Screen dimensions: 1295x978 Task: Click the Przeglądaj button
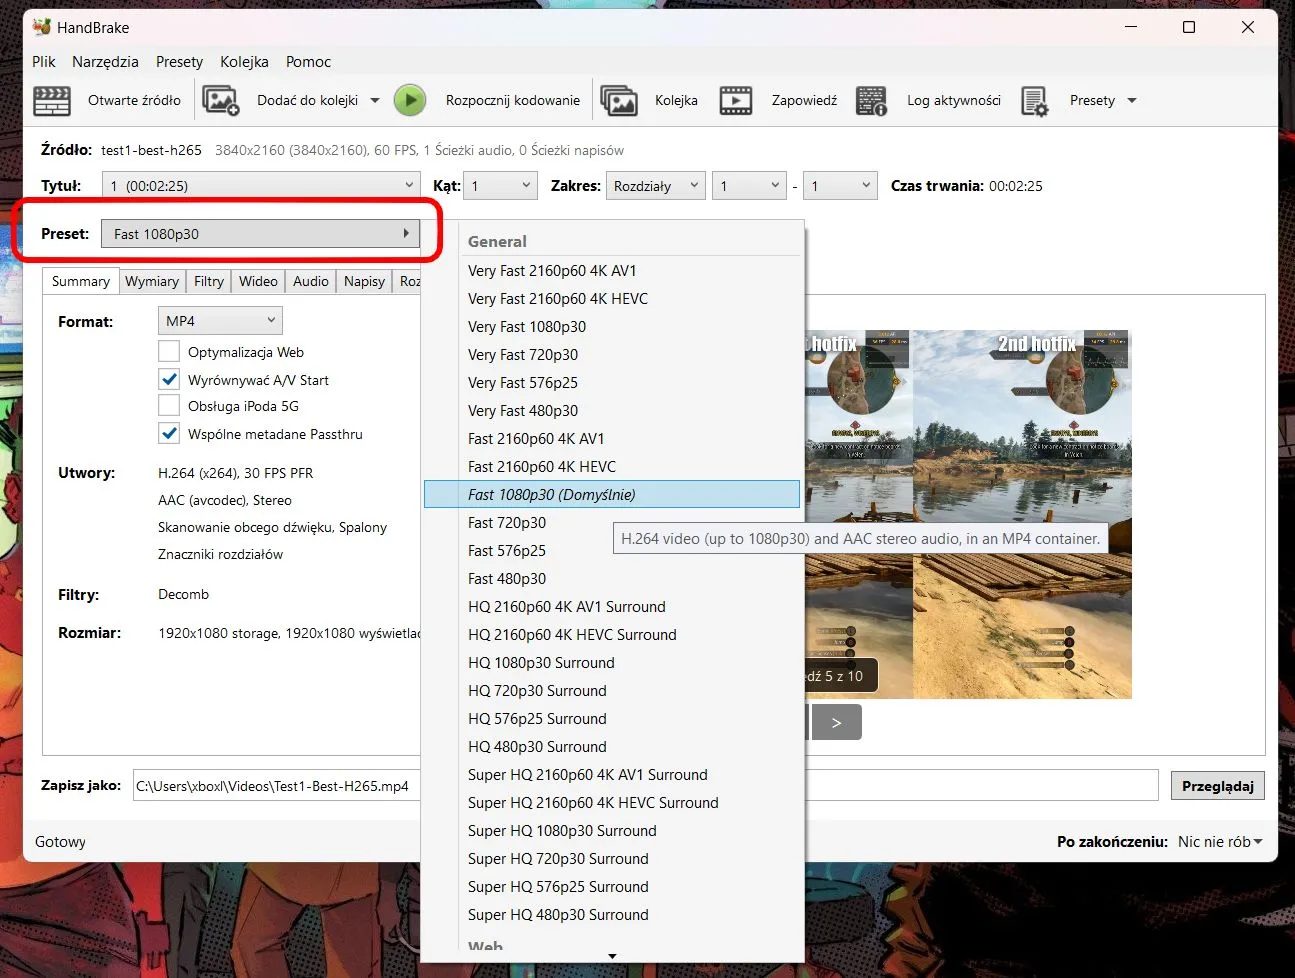(x=1217, y=786)
